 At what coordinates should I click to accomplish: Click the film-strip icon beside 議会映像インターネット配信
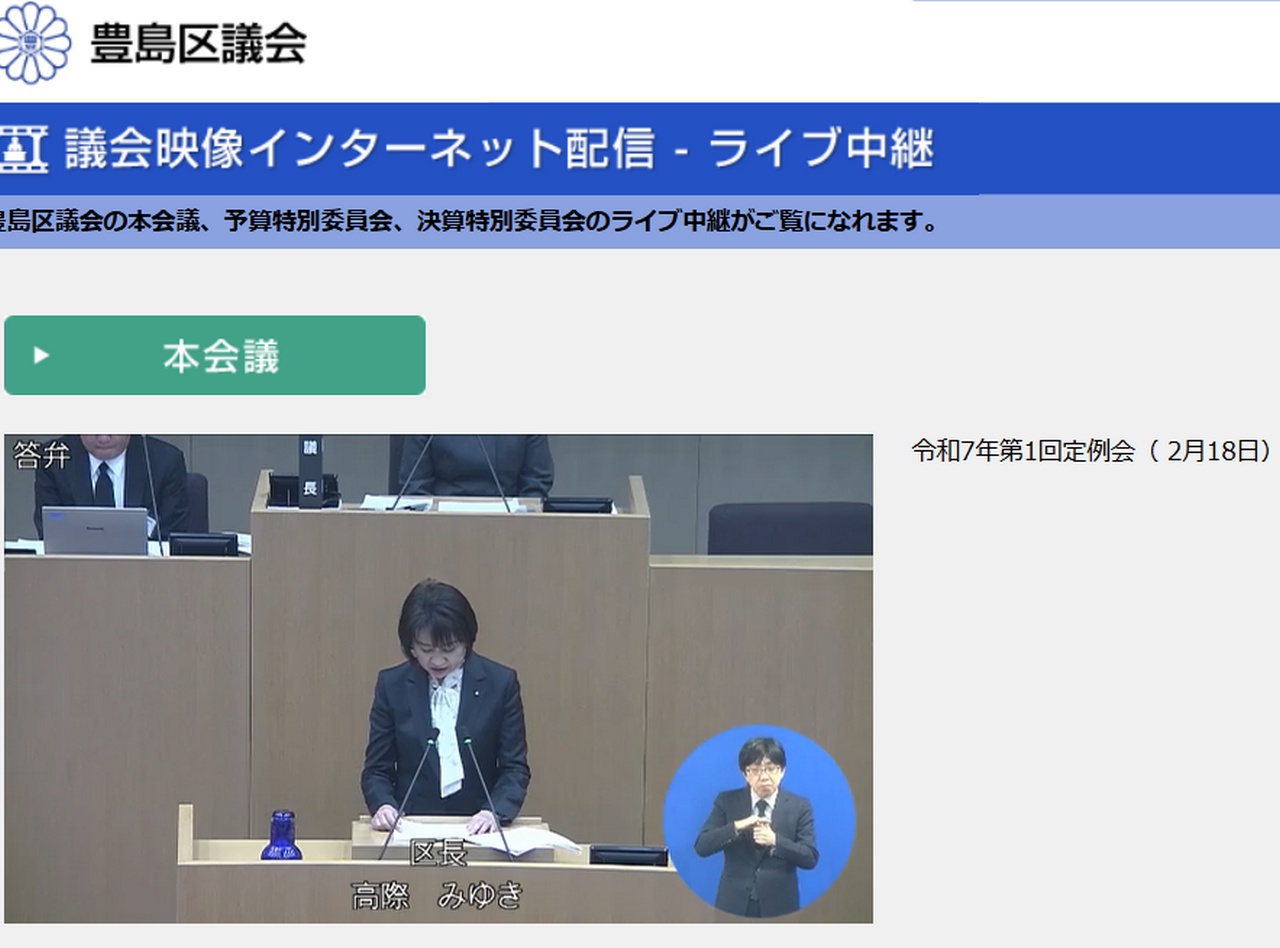(x=24, y=149)
